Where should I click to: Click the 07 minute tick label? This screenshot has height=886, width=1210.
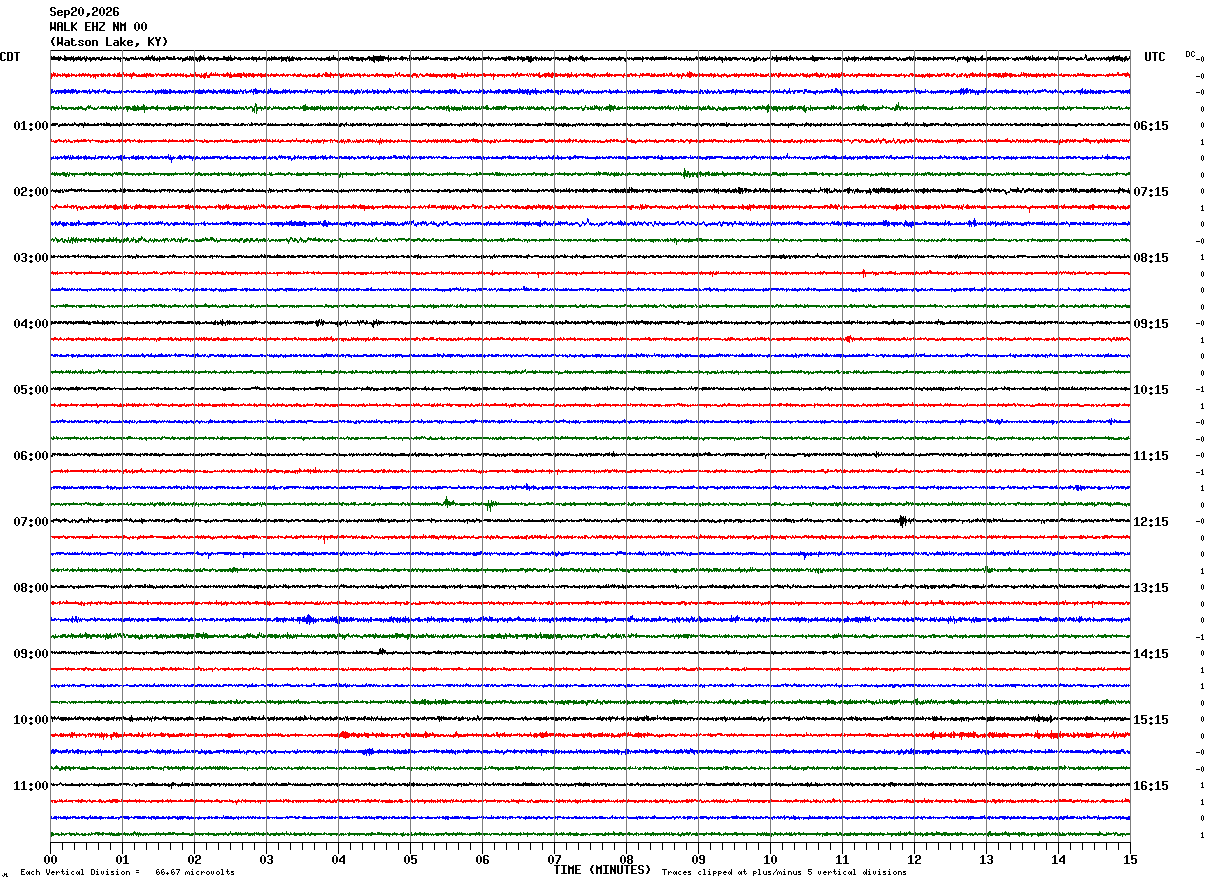point(554,859)
